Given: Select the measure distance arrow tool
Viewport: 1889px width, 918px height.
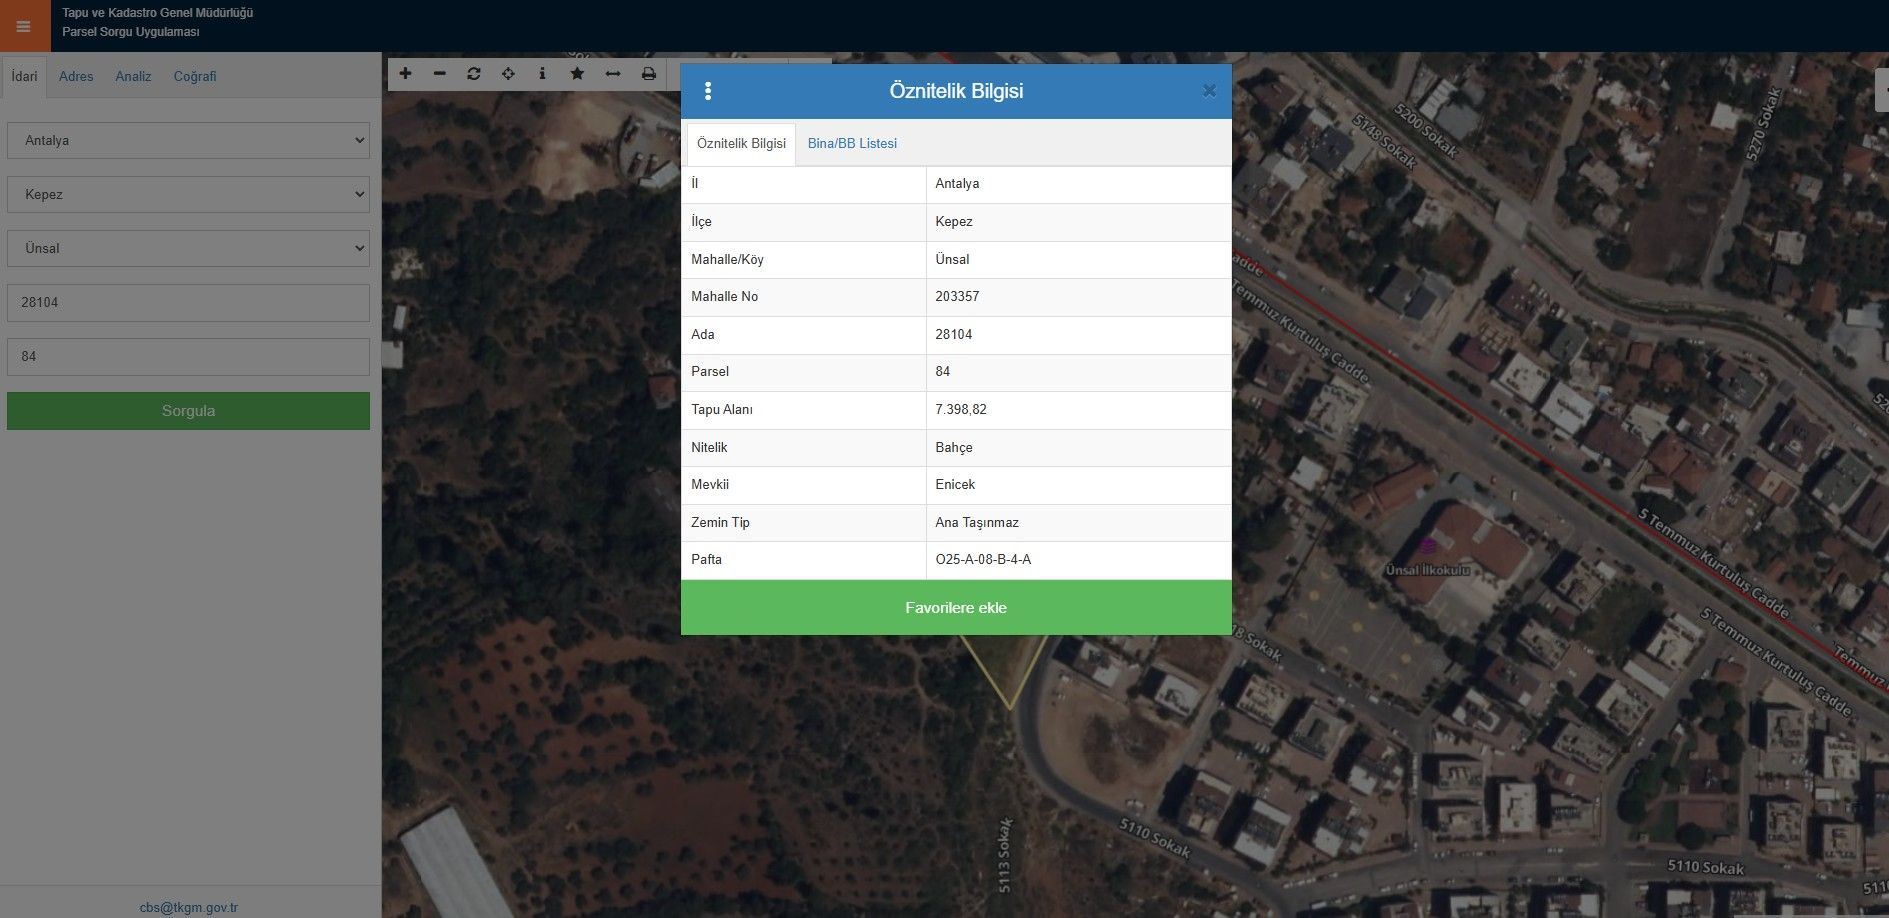Looking at the screenshot, I should click(613, 74).
